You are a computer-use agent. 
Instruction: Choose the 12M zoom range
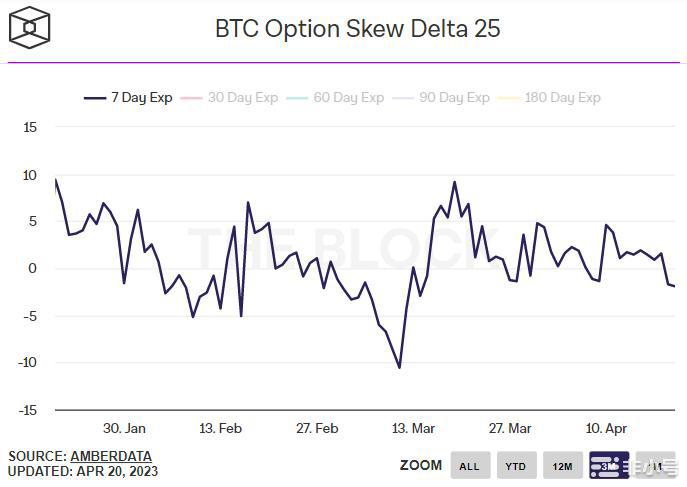tap(562, 466)
